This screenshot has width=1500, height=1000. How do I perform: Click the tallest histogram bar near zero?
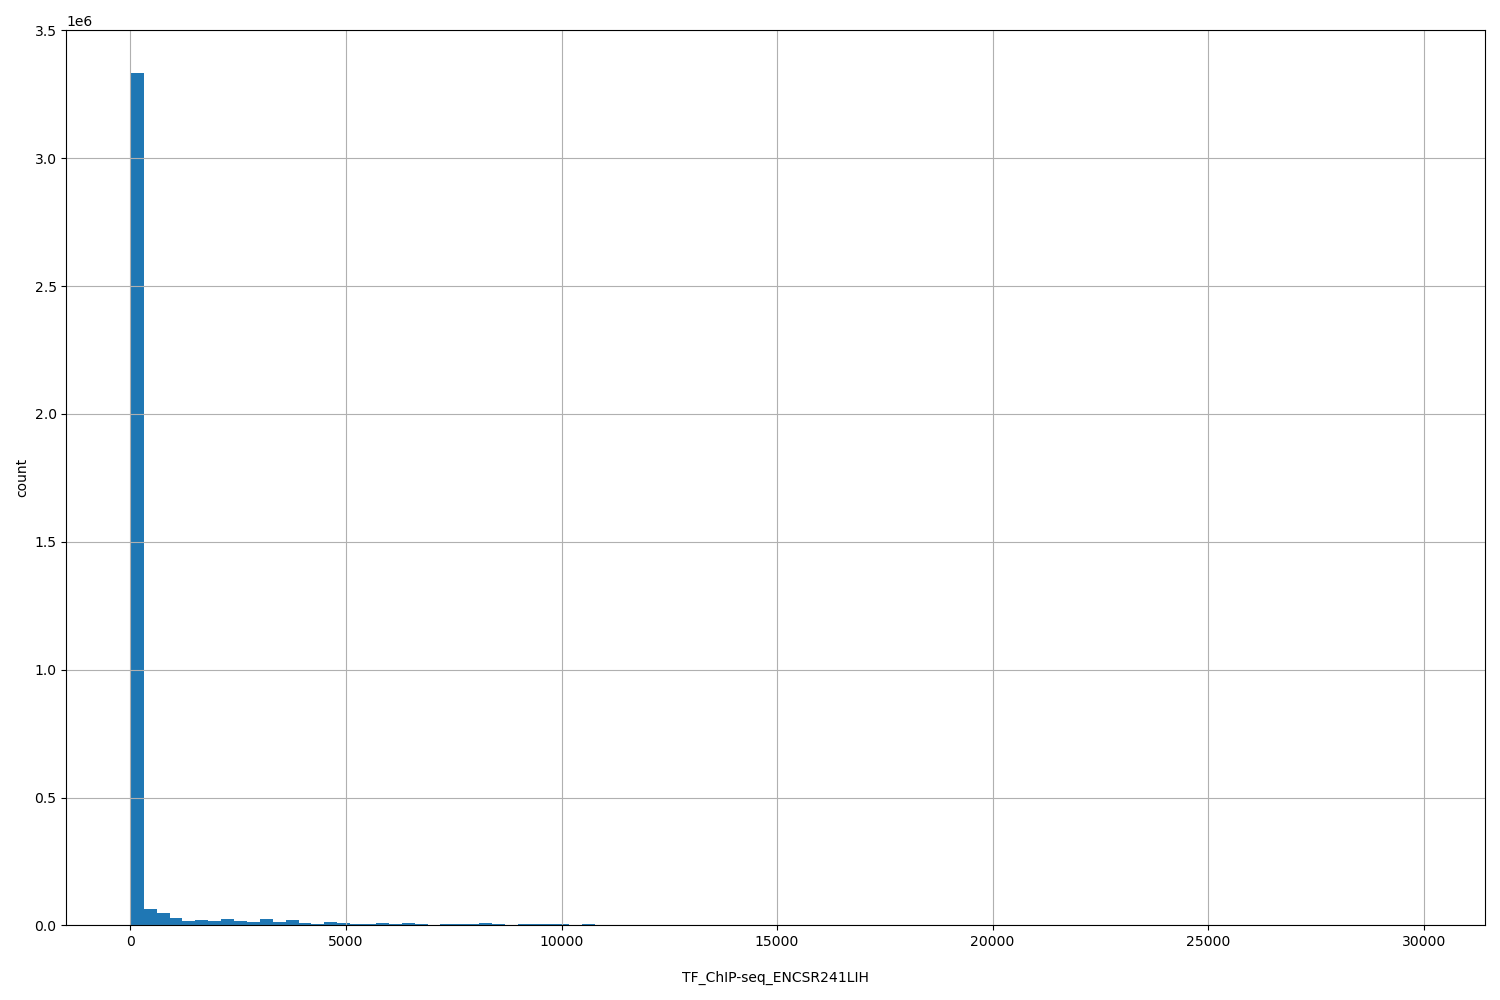click(x=135, y=500)
